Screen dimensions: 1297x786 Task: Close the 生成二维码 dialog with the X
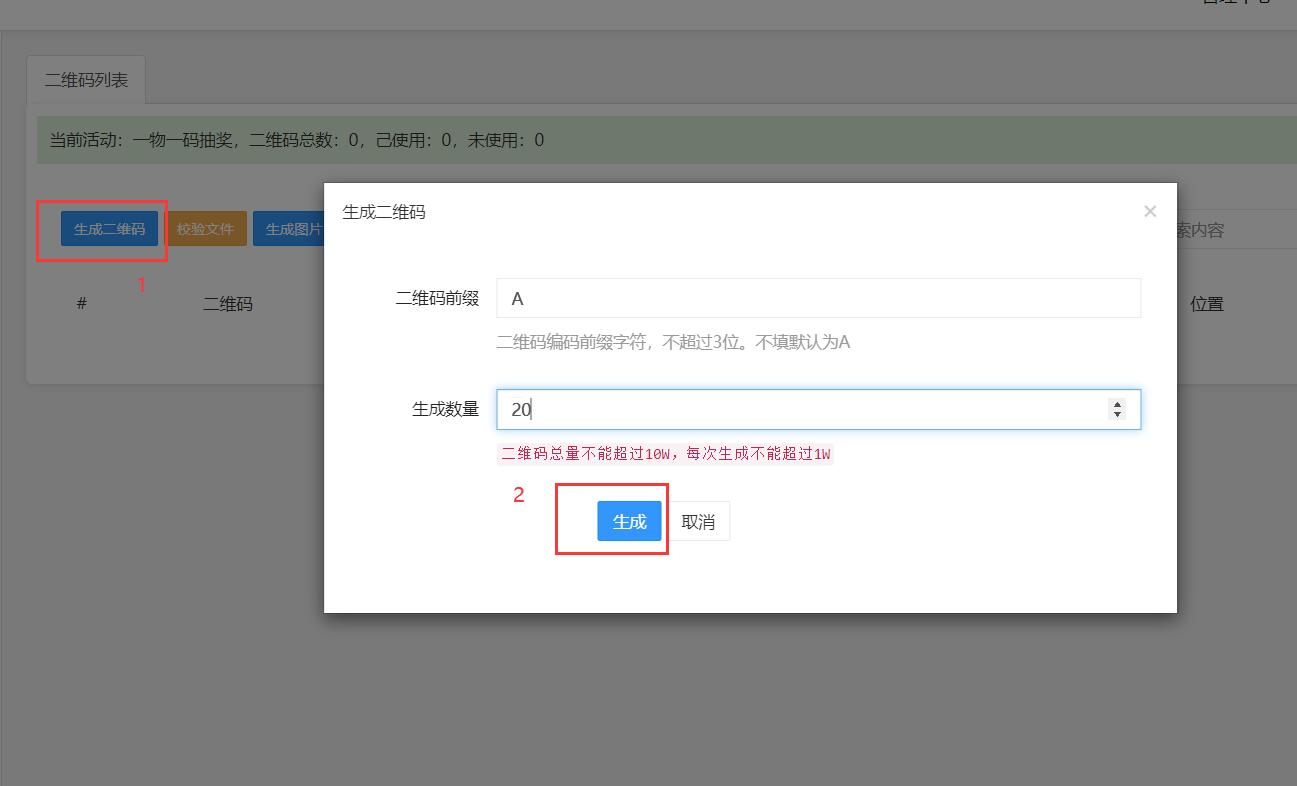(1149, 211)
